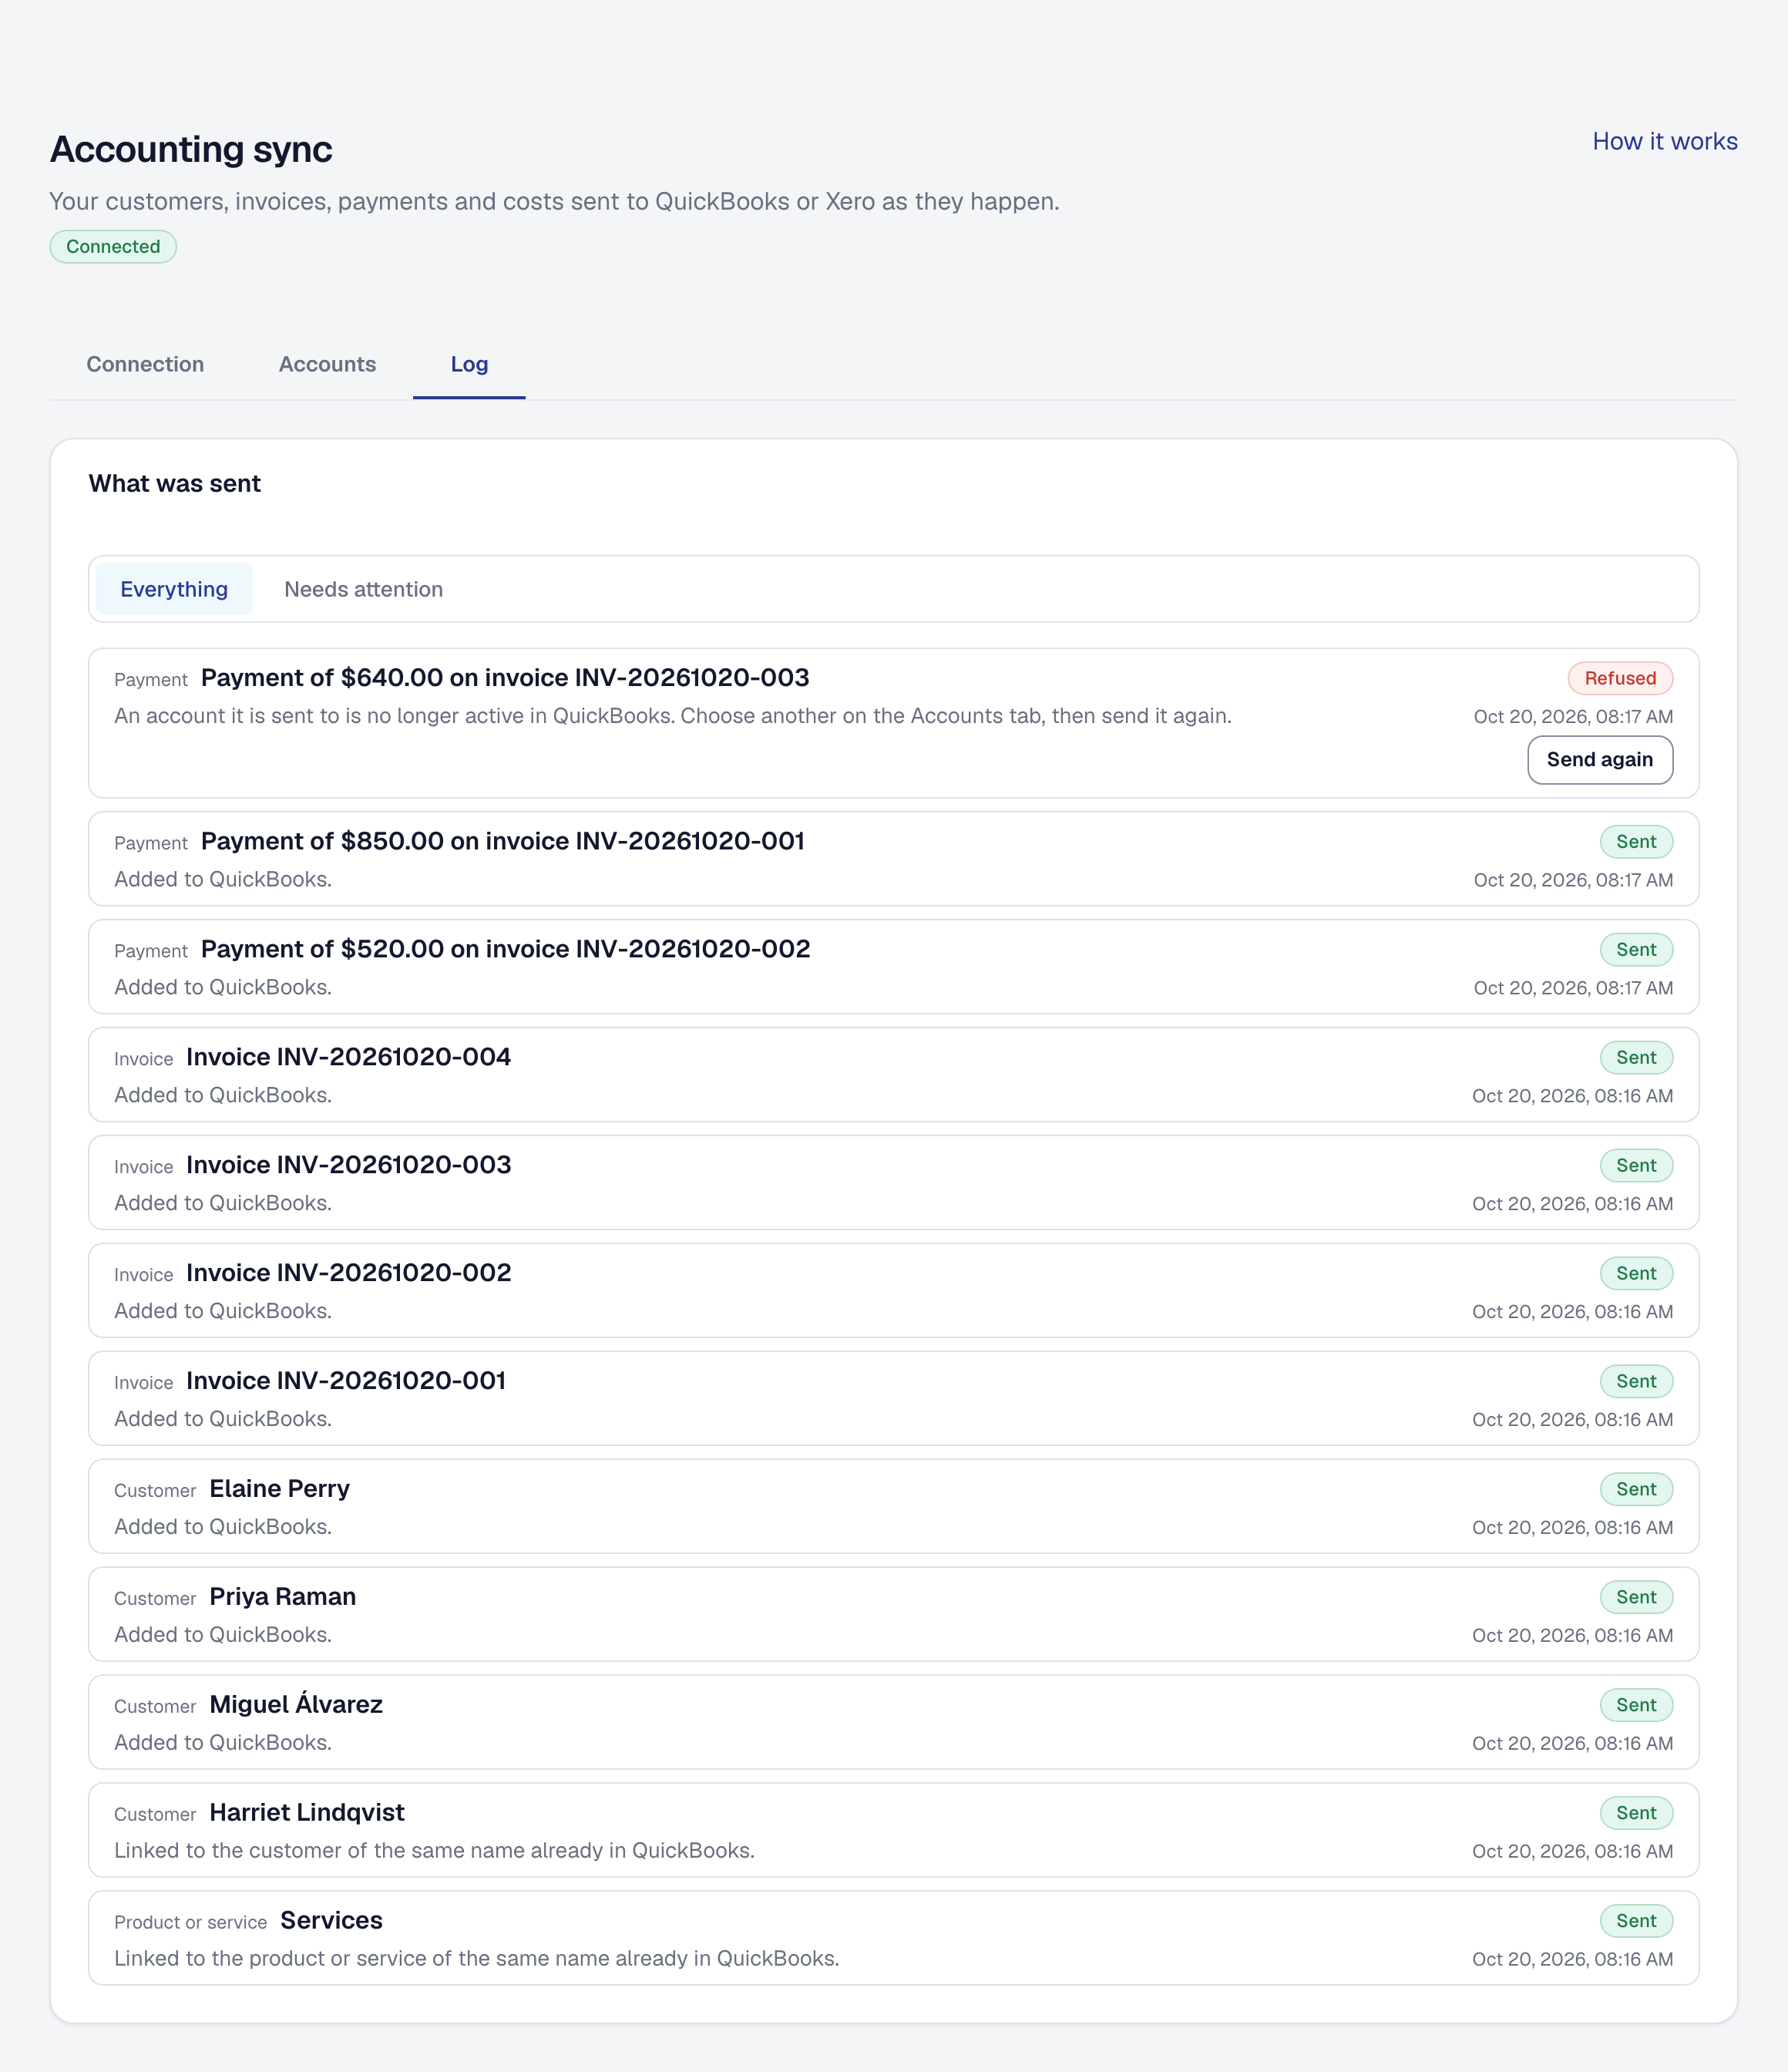The width and height of the screenshot is (1788, 2072).
Task: Click the Accounting sync page title
Action: [x=191, y=149]
